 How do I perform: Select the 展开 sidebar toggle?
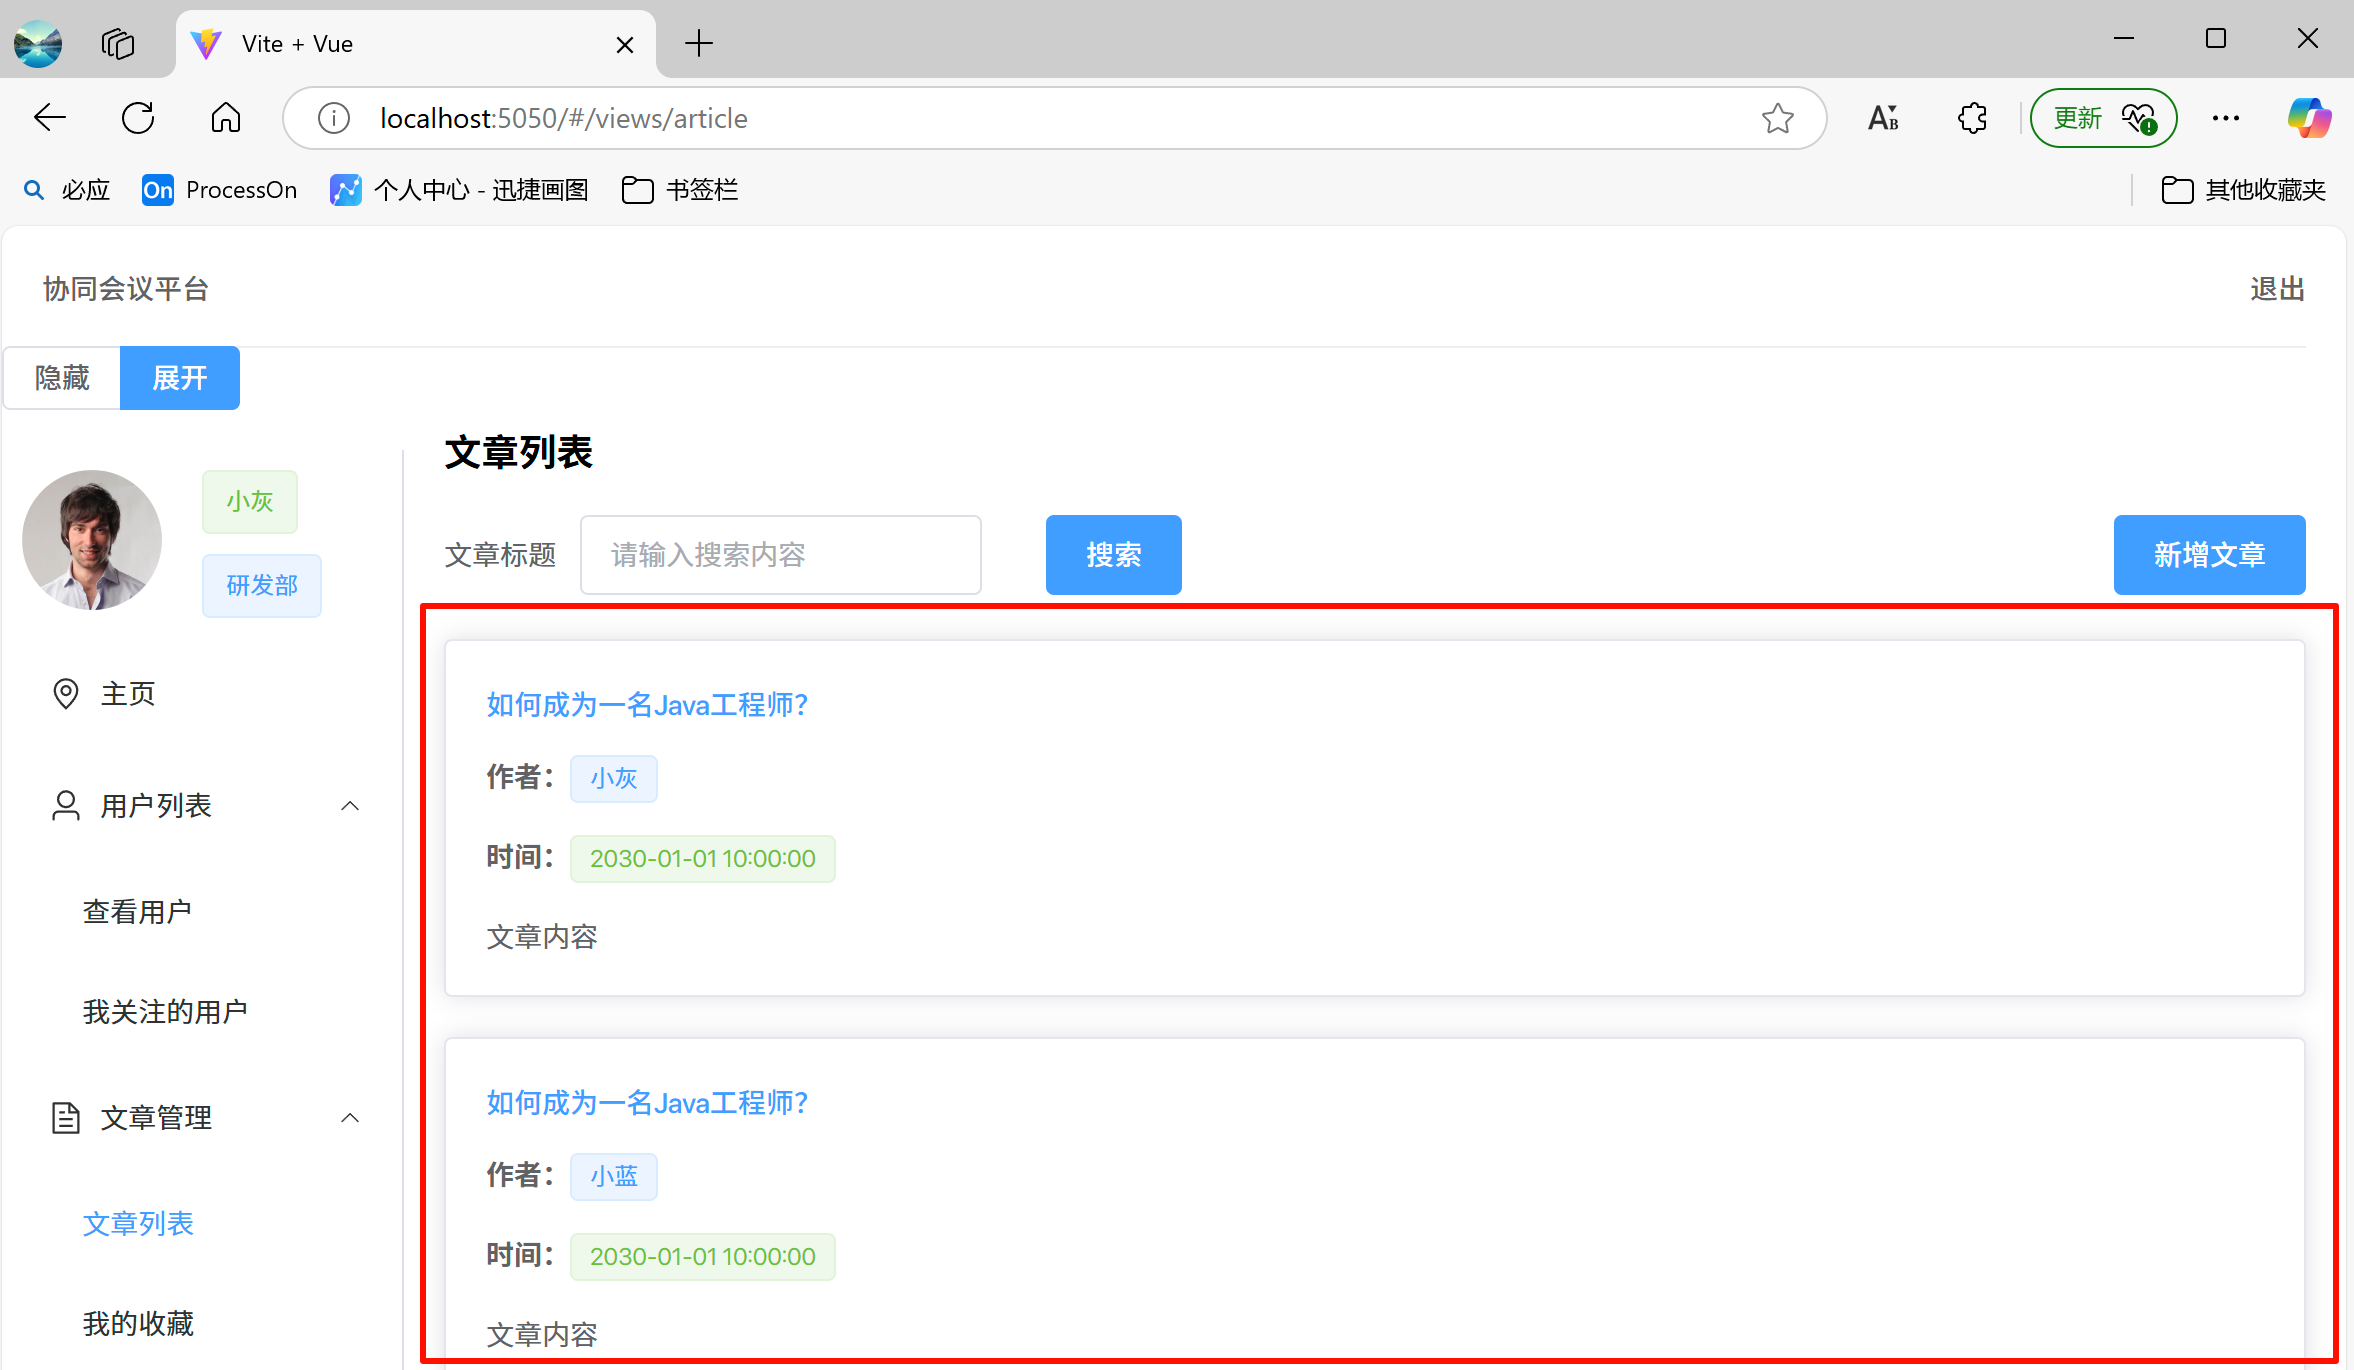click(180, 378)
